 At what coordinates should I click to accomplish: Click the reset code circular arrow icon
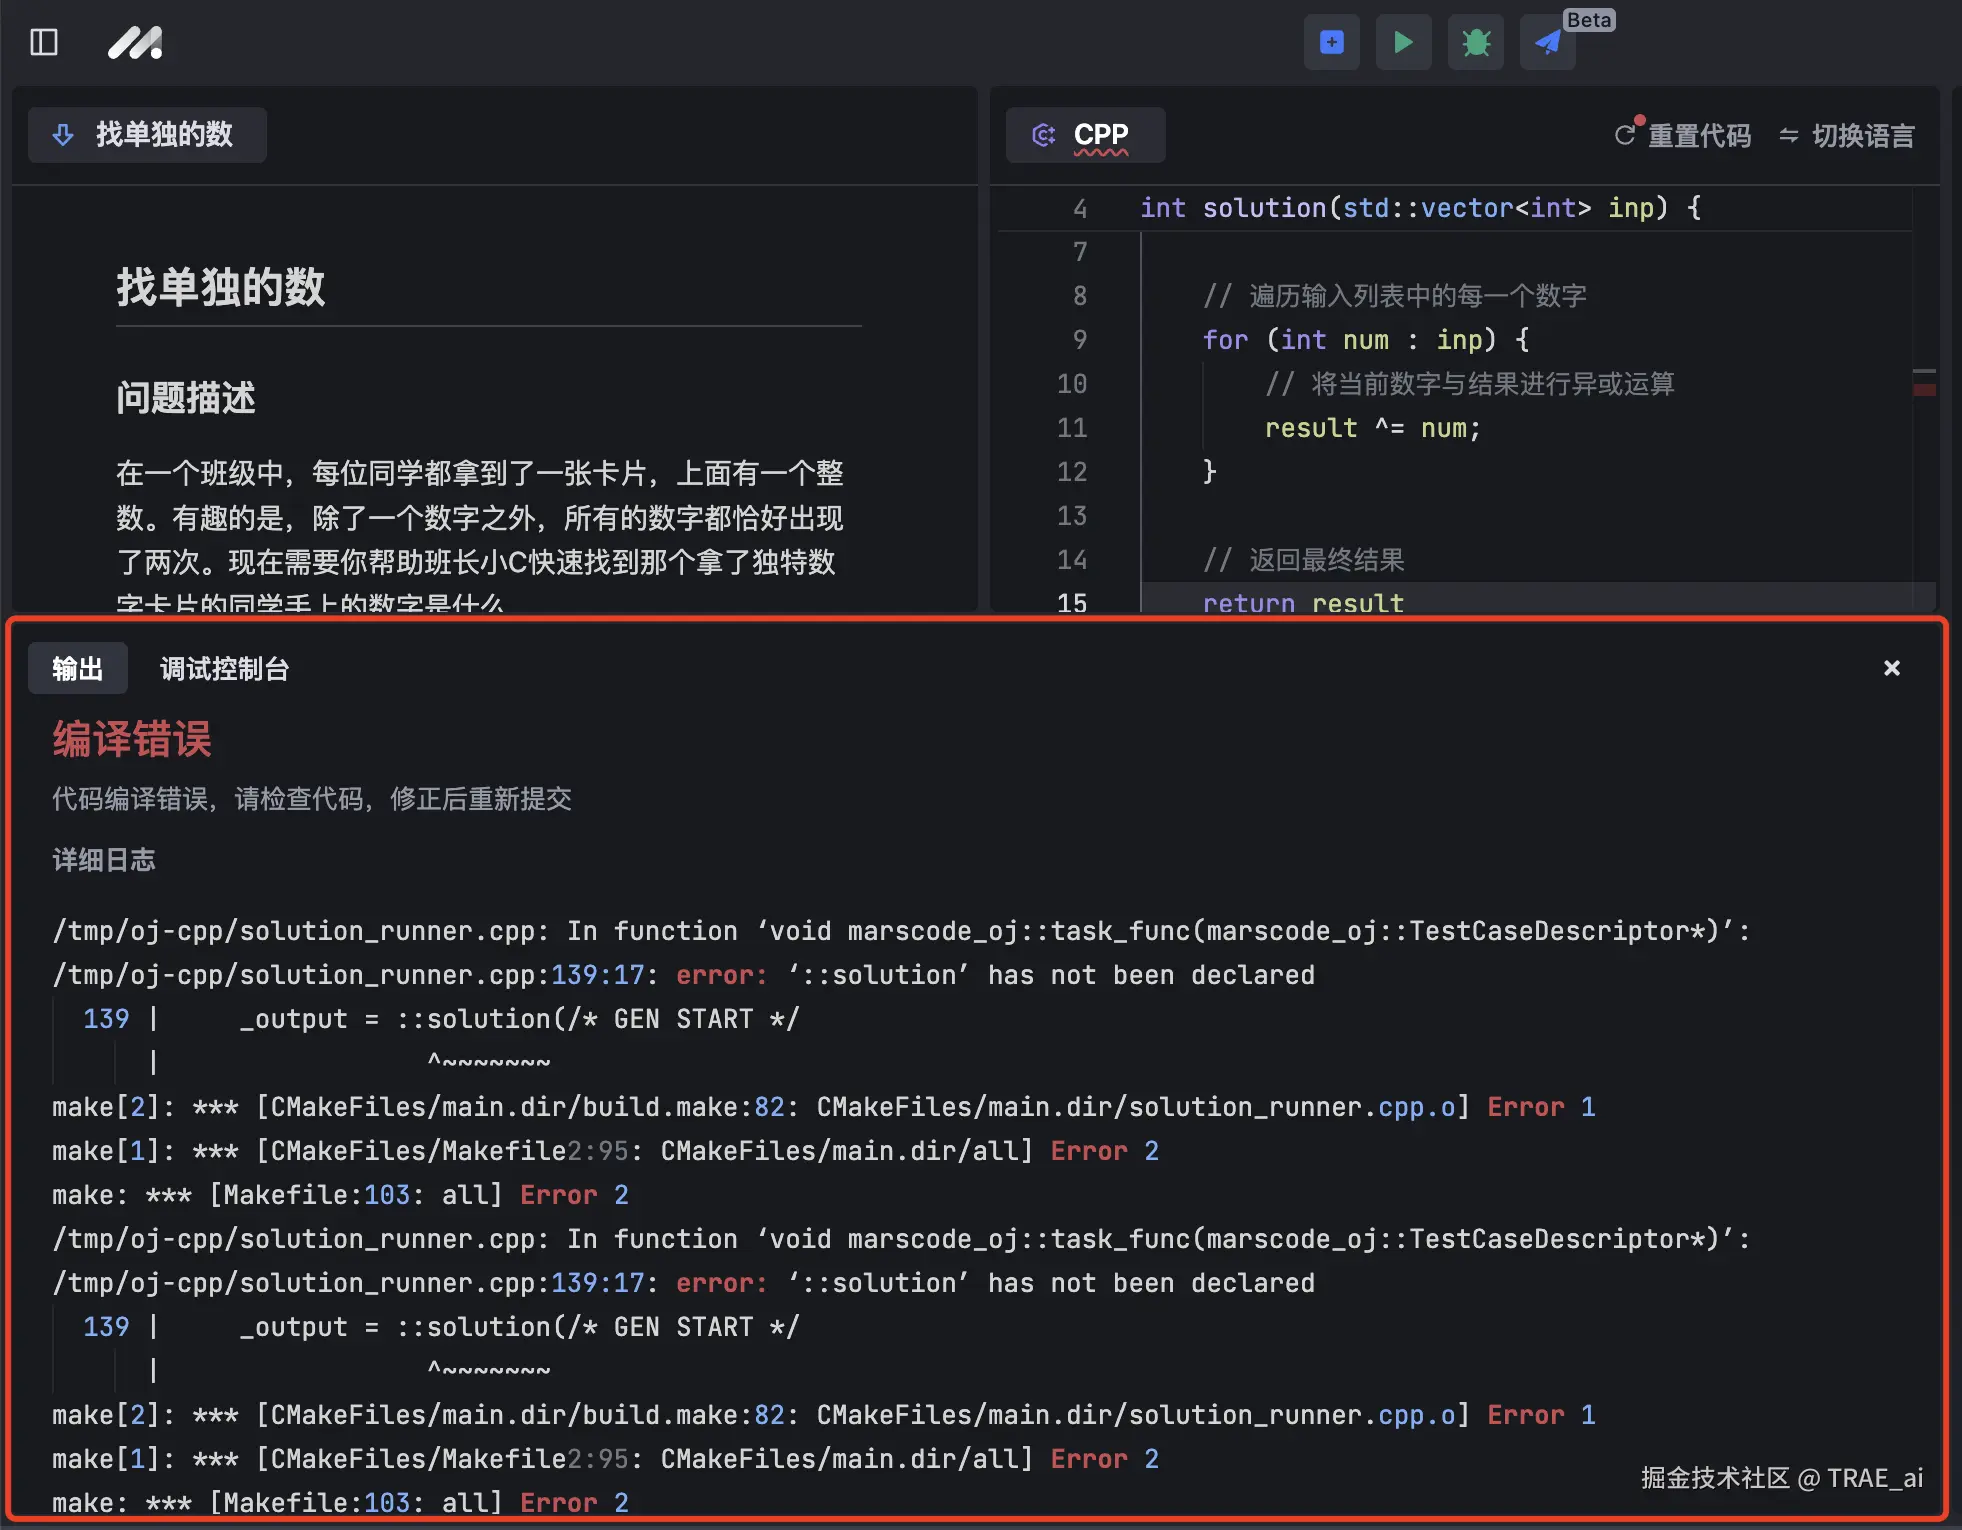pos(1626,135)
